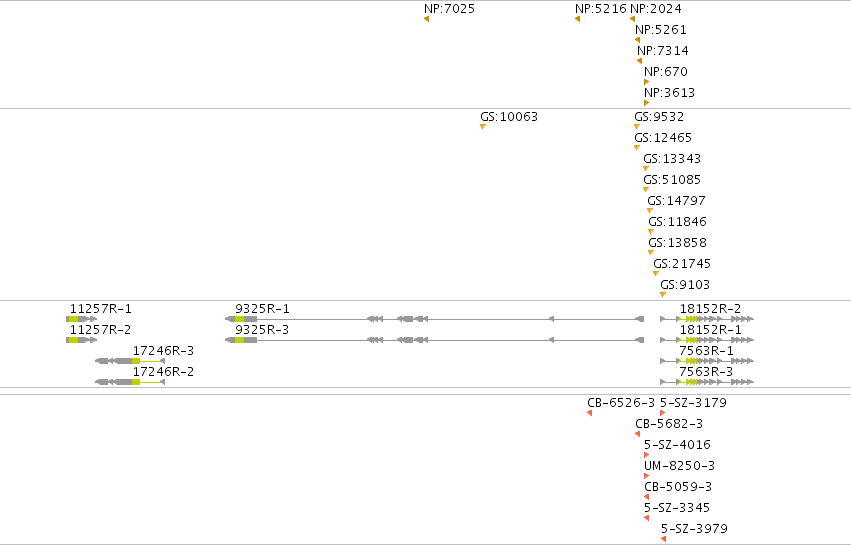
Task: Select the GS:9532 marker
Action: point(637,126)
